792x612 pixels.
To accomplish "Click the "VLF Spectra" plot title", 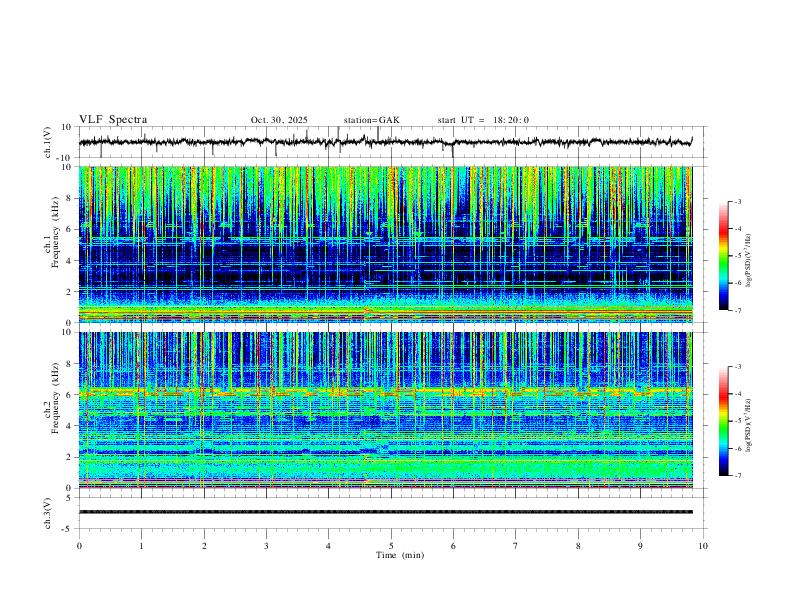I will pyautogui.click(x=113, y=120).
